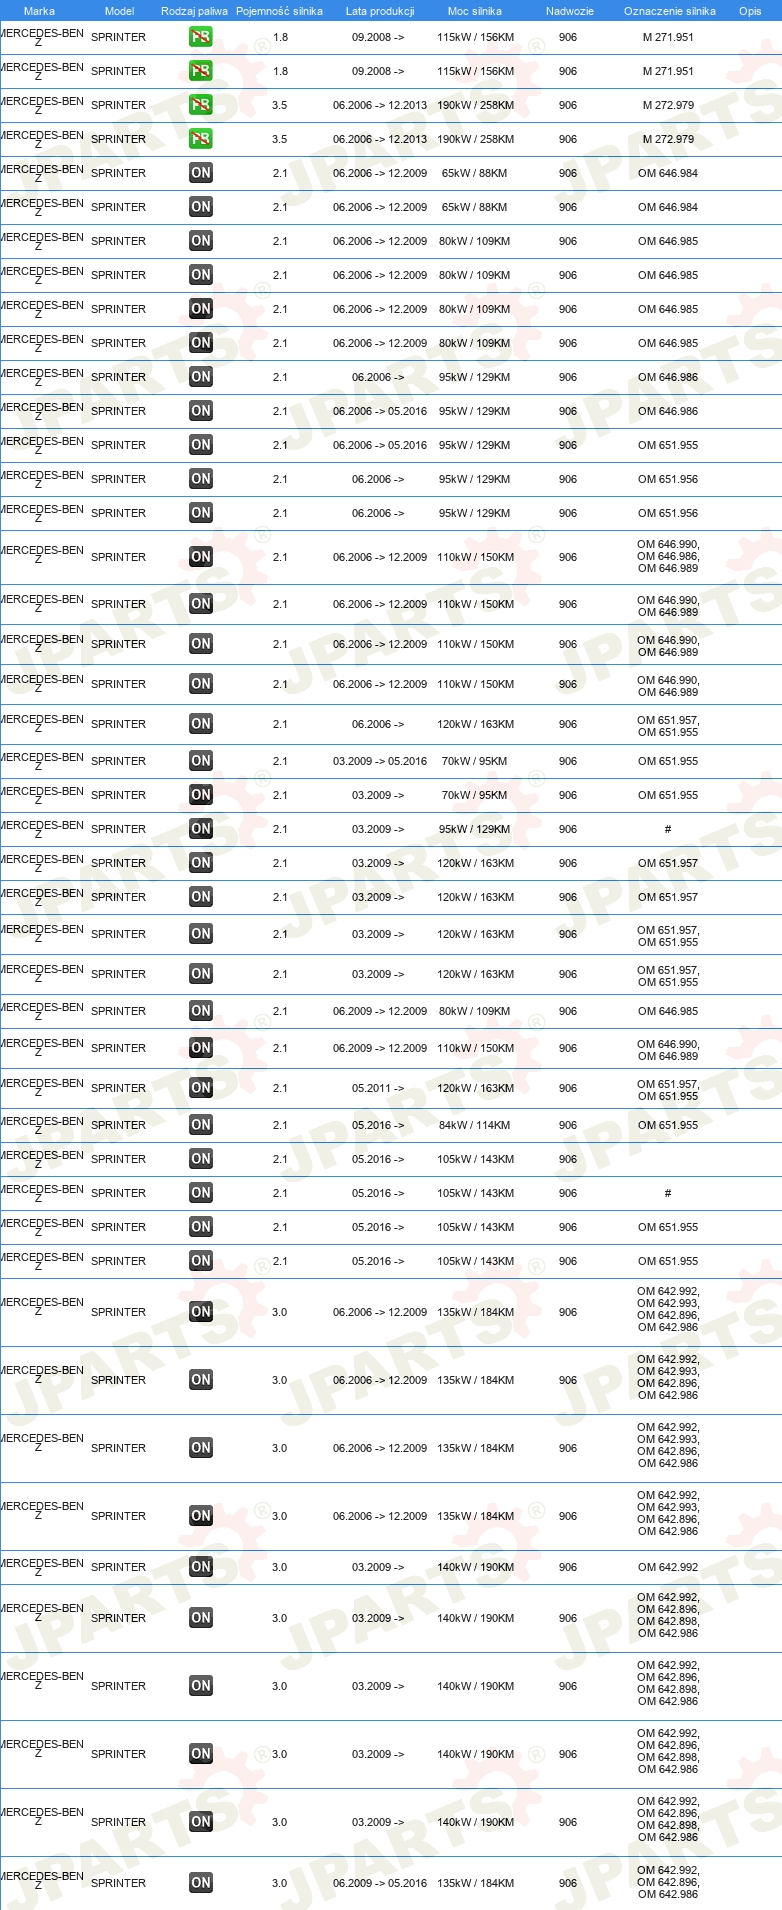Screen dimensions: 782x1910
Task: Click ON icon in the 105kW row marked #
Action: click(x=201, y=1193)
